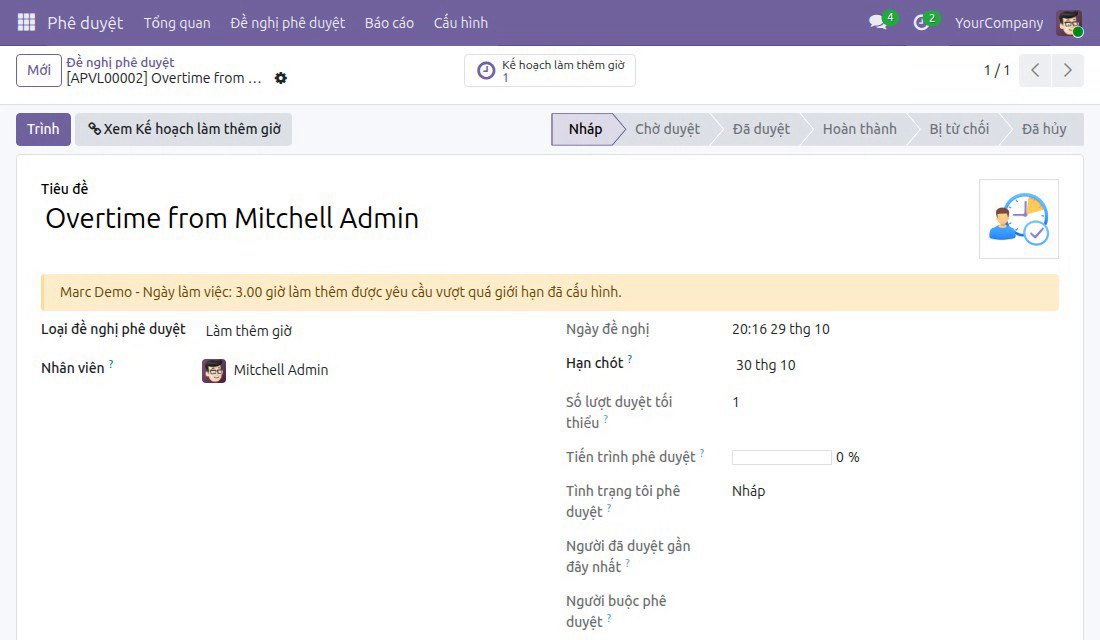Open Kế hoạch làm thêm giờ stat button
The image size is (1100, 640).
(x=550, y=70)
